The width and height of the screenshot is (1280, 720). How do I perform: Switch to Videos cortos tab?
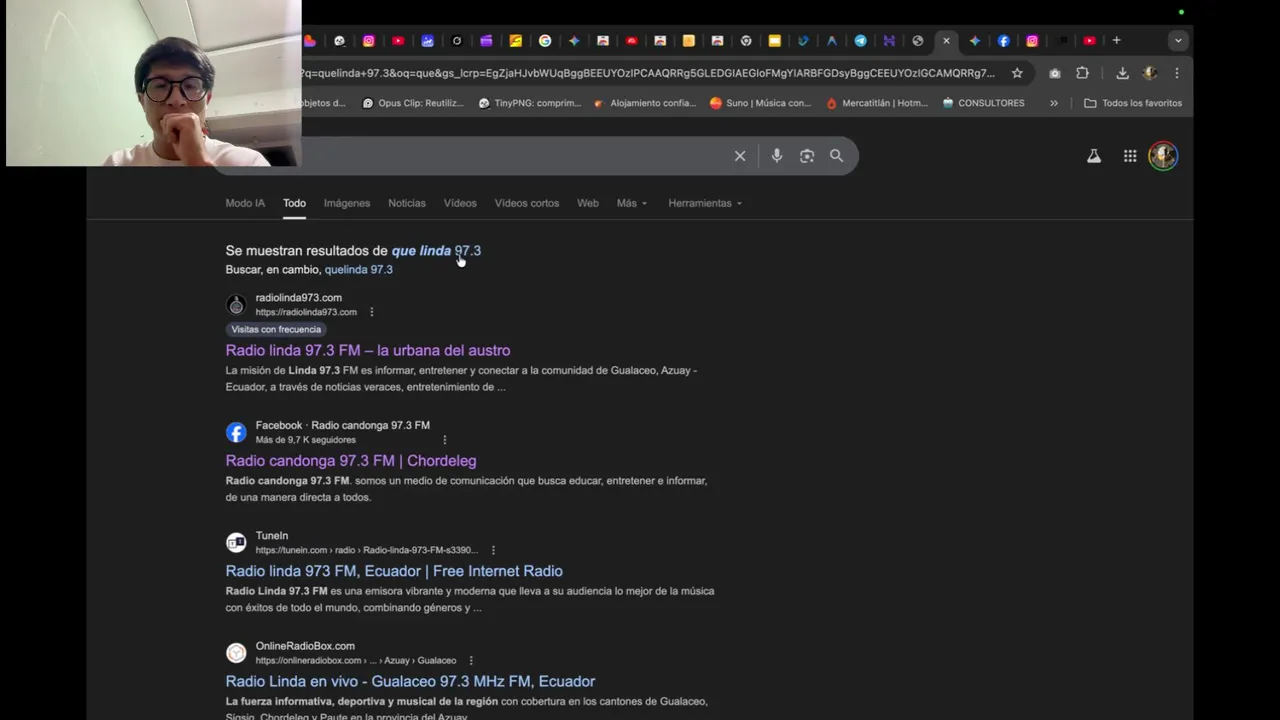coord(527,203)
